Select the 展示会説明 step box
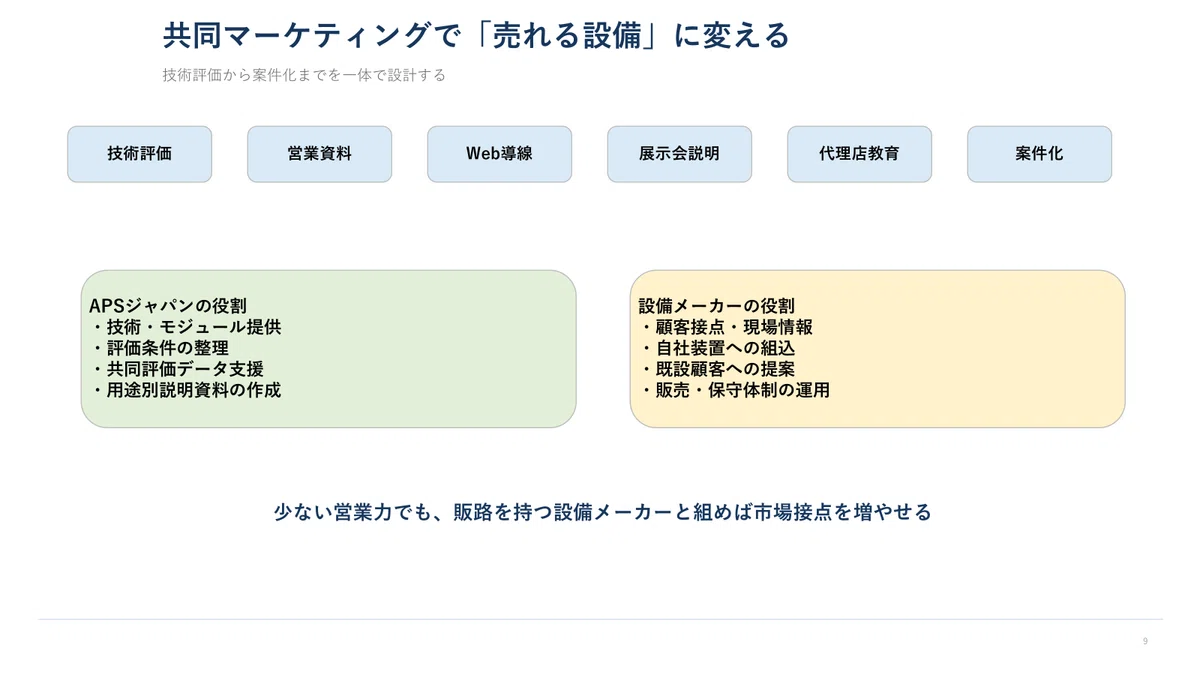 (680, 154)
